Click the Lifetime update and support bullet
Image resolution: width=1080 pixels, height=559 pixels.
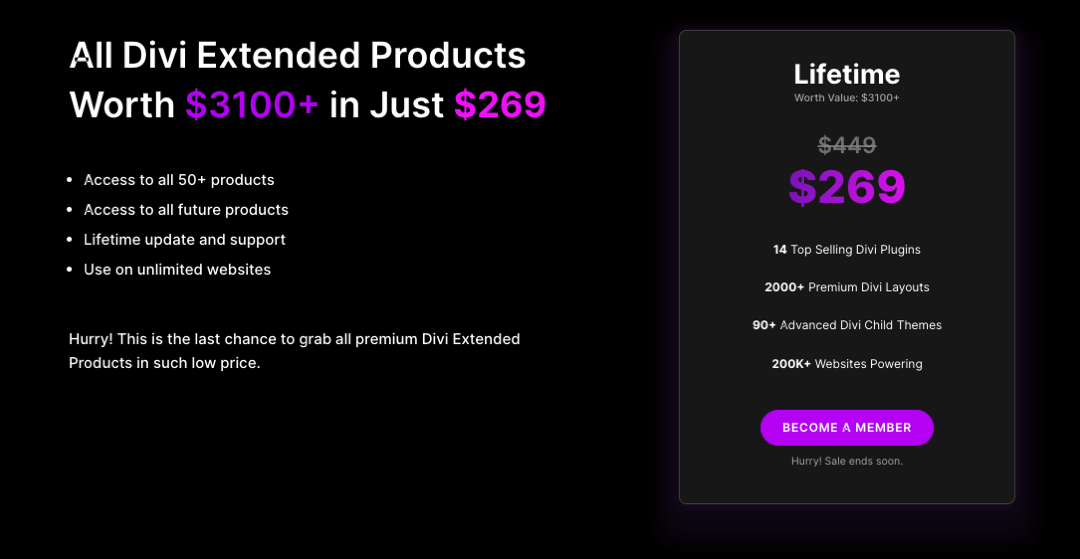click(x=185, y=240)
